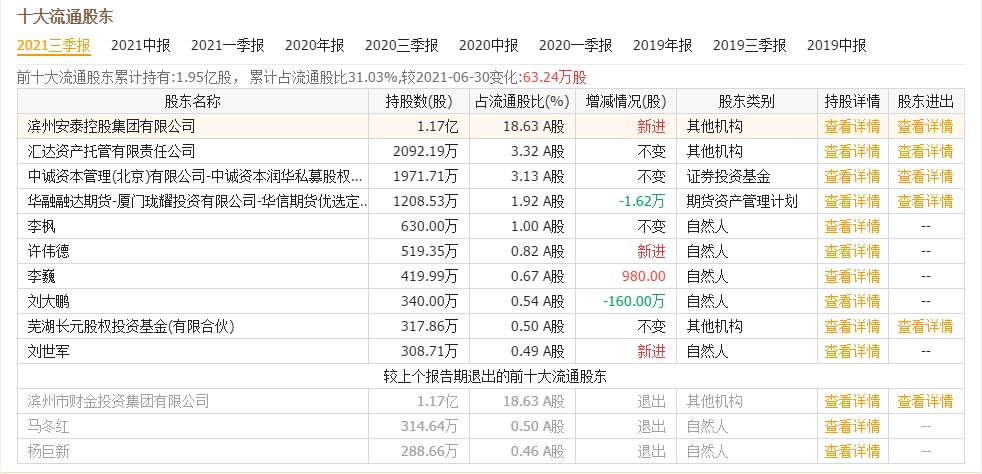This screenshot has width=982, height=474.
Task: Select the 2021三季报 tab
Action: pos(54,45)
